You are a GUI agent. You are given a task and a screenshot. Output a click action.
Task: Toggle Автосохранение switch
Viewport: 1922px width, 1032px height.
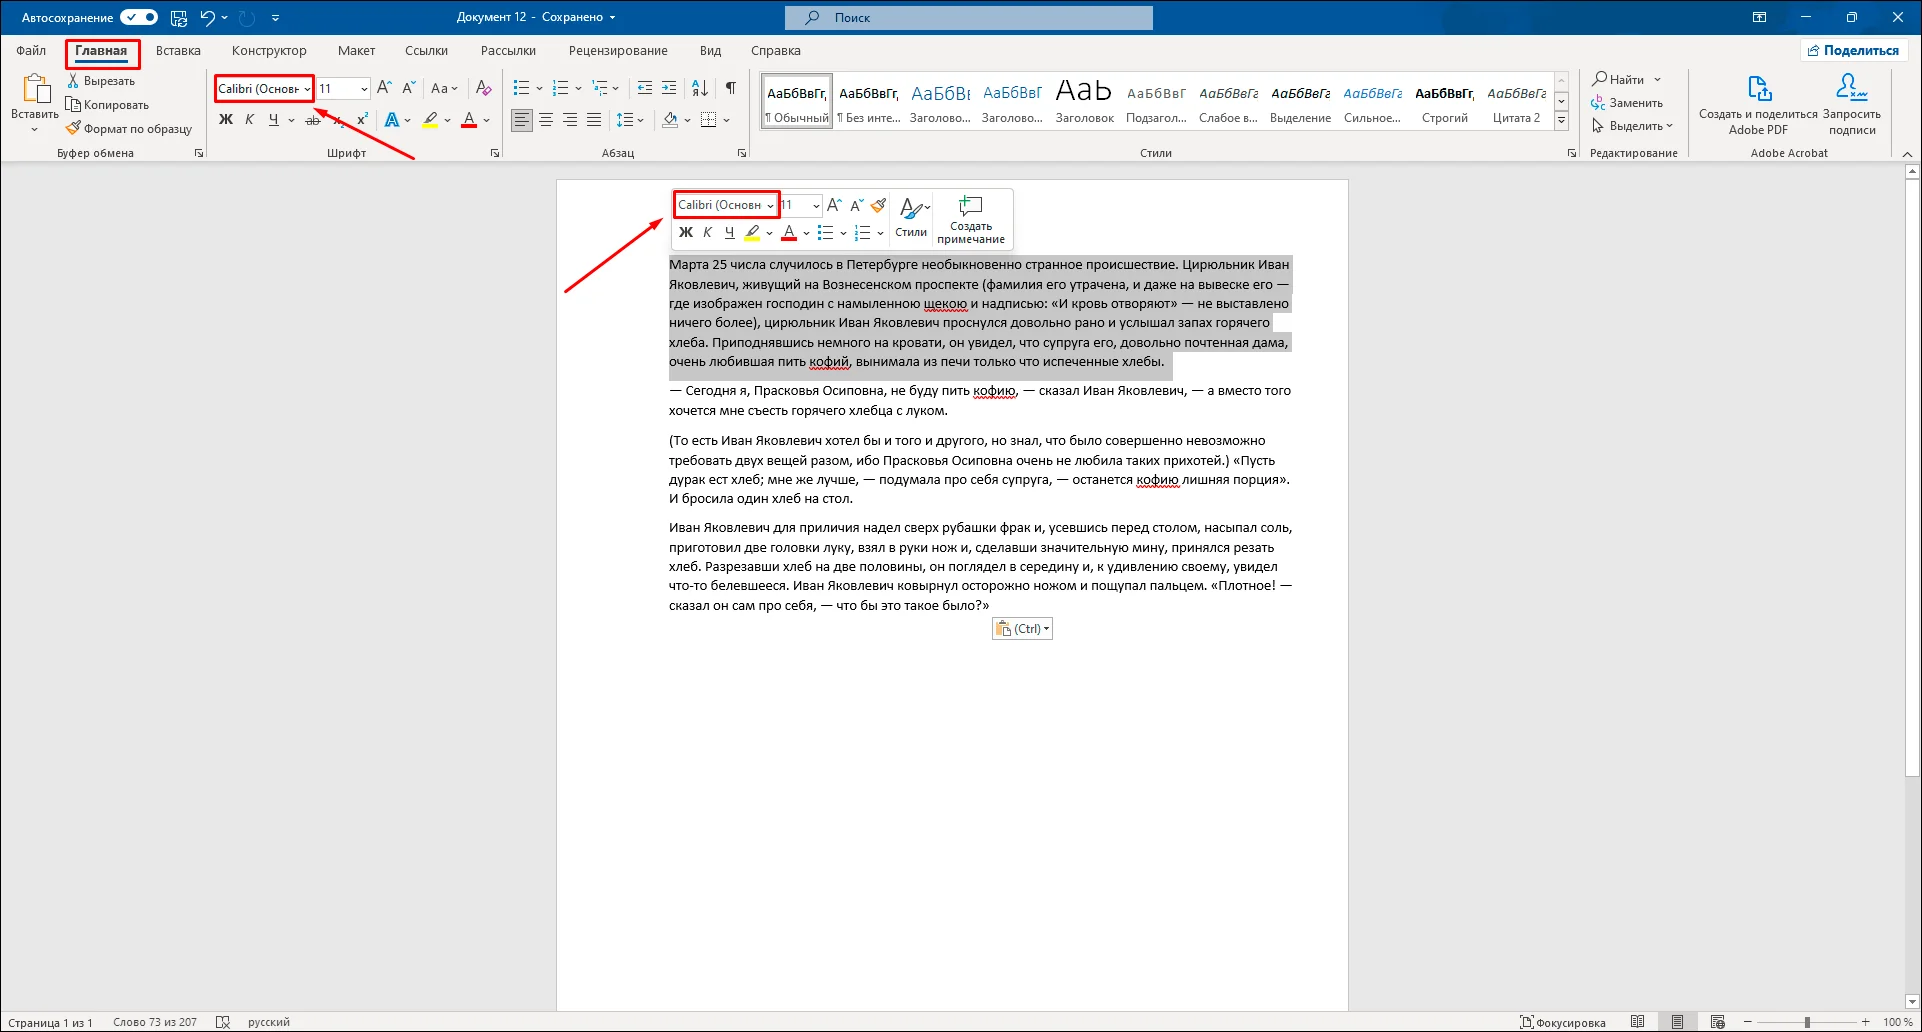139,17
